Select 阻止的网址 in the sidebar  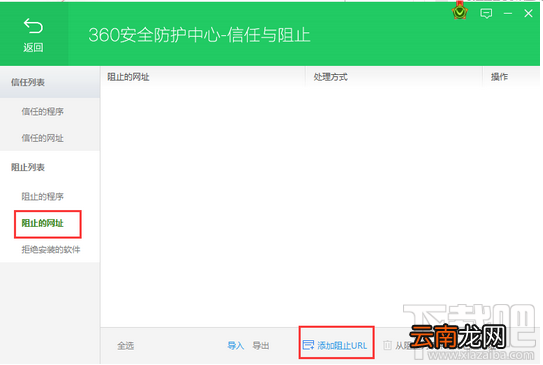(x=43, y=223)
